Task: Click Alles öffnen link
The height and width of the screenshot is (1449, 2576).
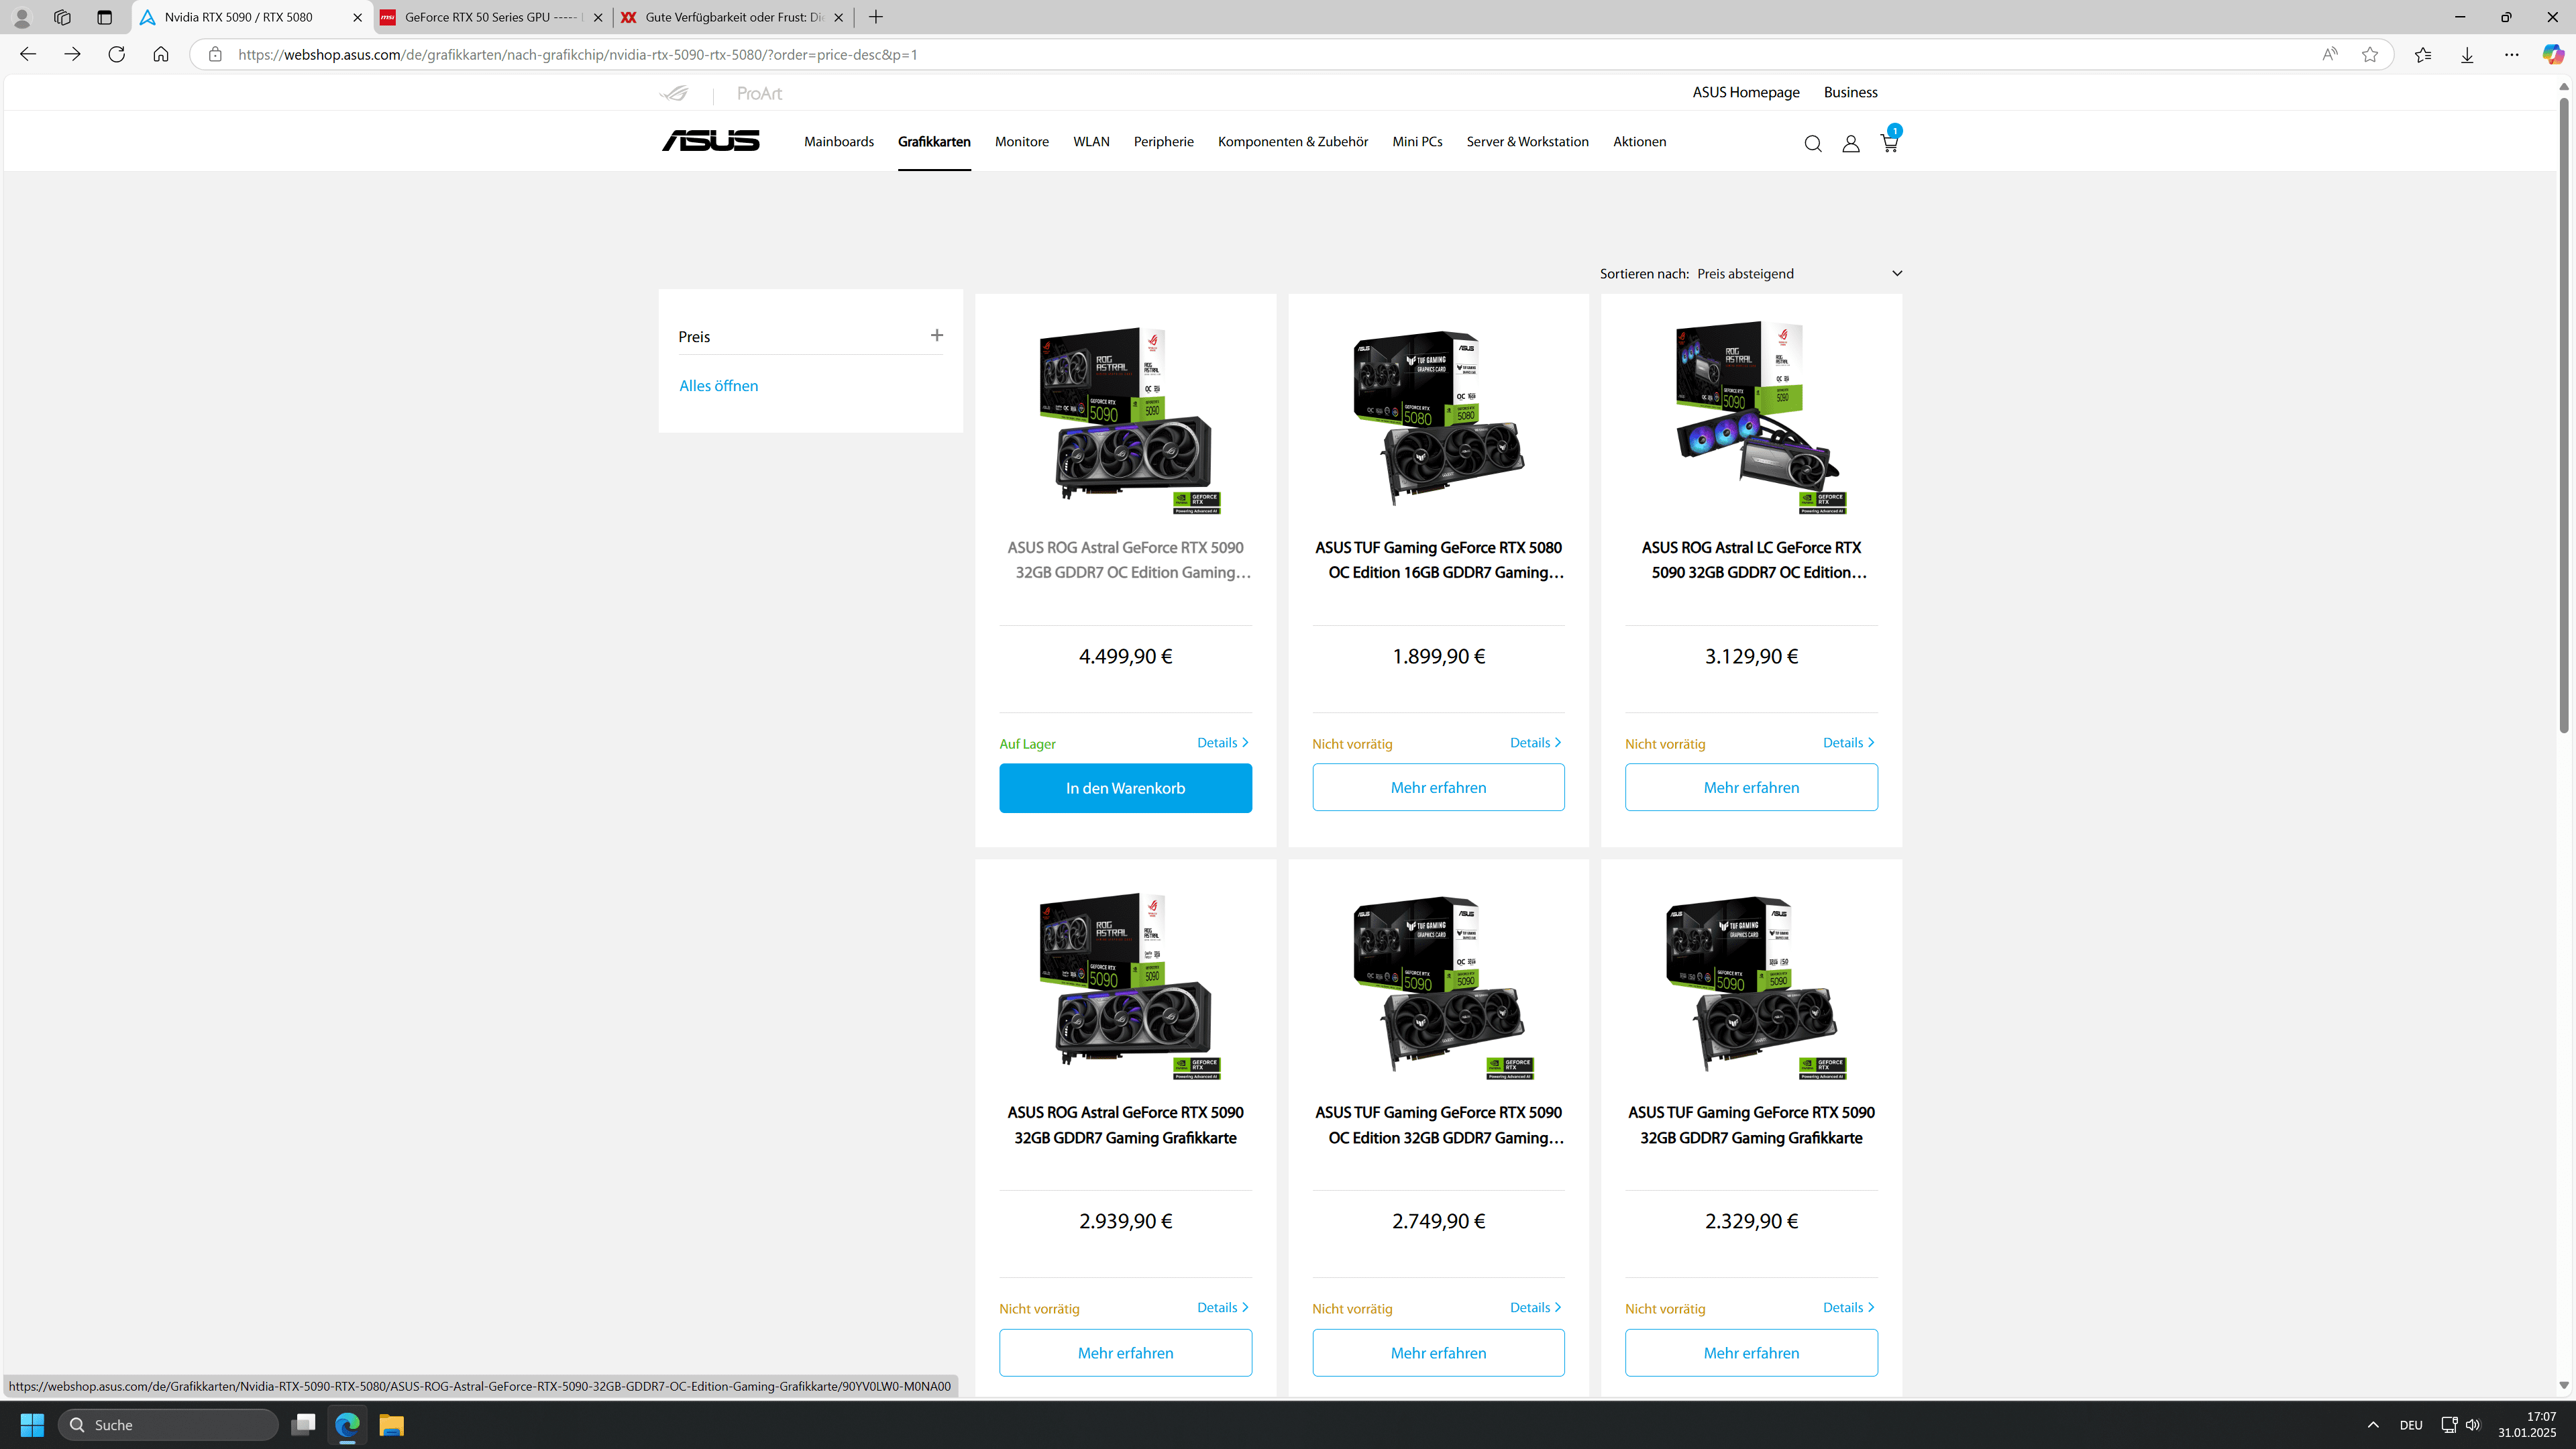Action: (x=718, y=386)
